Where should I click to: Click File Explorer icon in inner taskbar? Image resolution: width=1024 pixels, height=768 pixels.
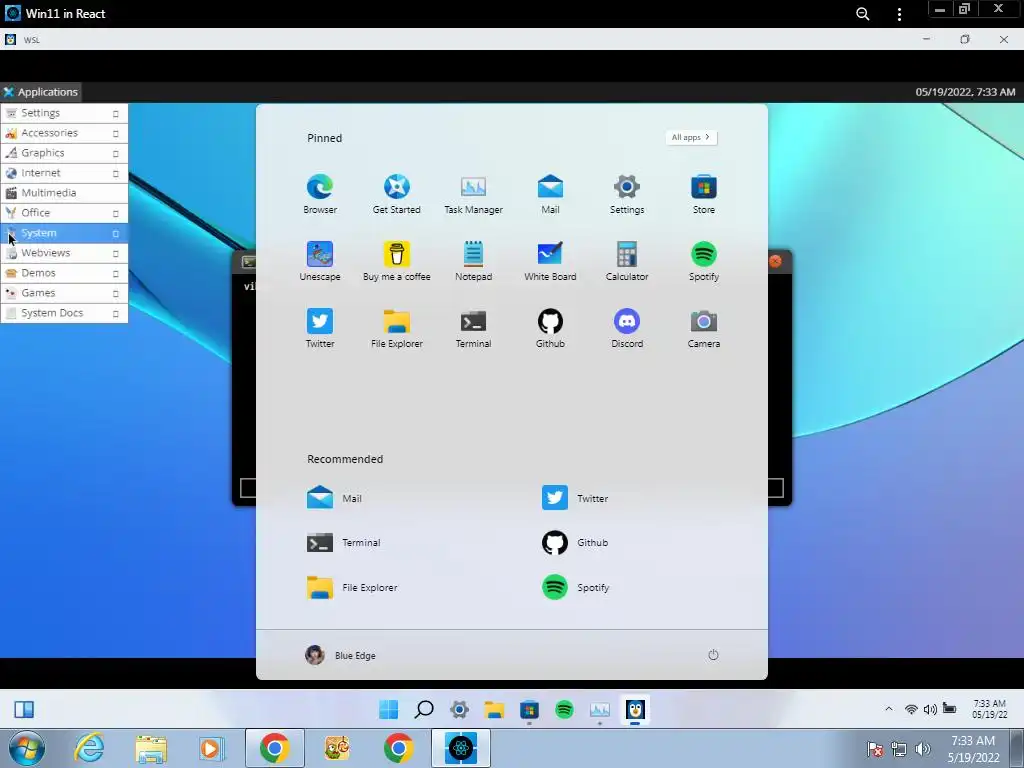pyautogui.click(x=494, y=709)
